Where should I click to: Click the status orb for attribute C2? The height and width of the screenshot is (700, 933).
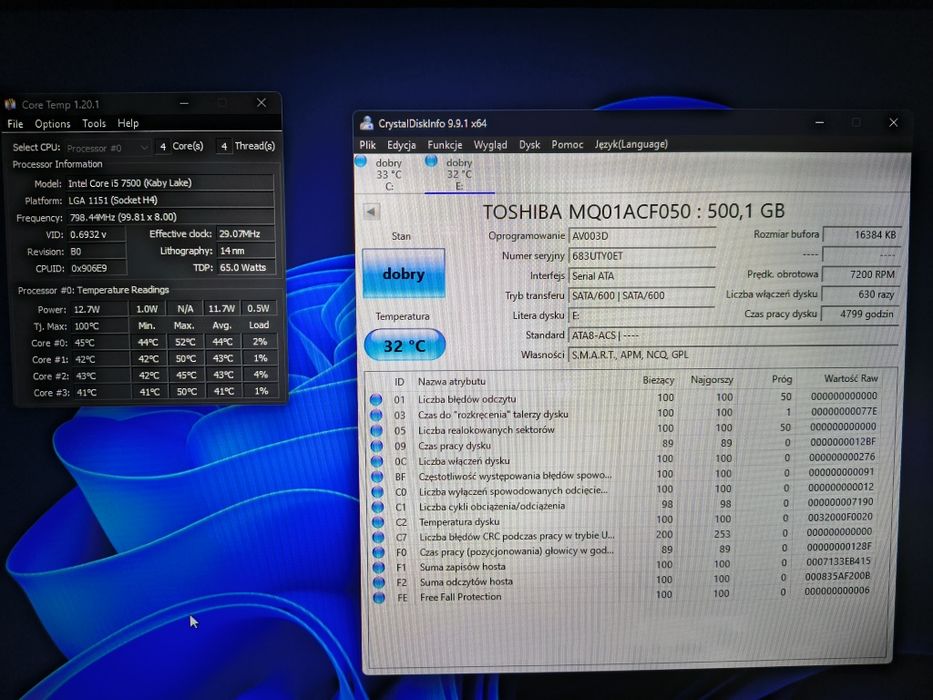(378, 522)
